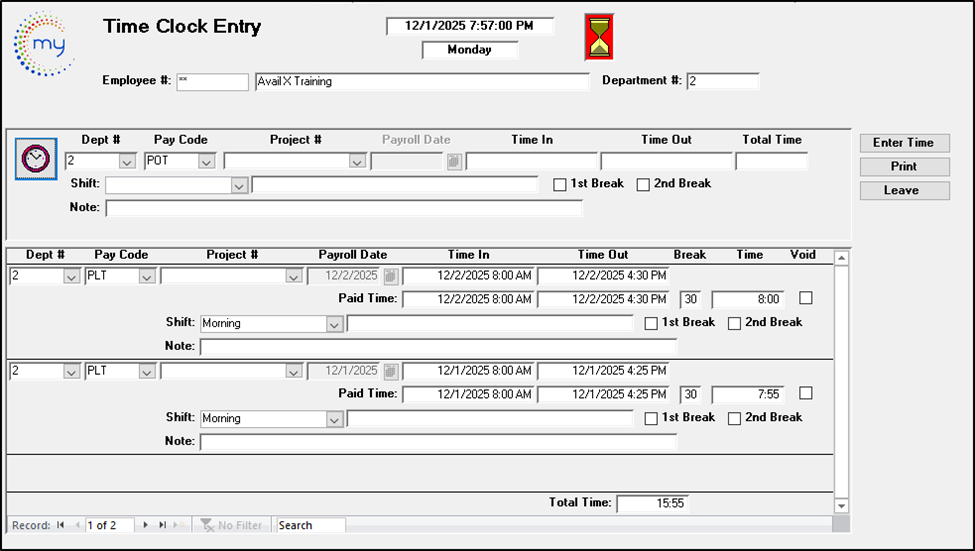Viewport: 975px width, 551px height.
Task: Expand the POT Pay Code dropdown
Action: 206,161
